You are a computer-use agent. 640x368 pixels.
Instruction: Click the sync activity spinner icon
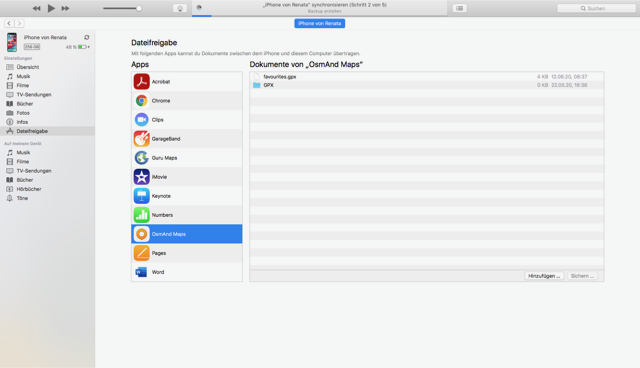pyautogui.click(x=199, y=7)
